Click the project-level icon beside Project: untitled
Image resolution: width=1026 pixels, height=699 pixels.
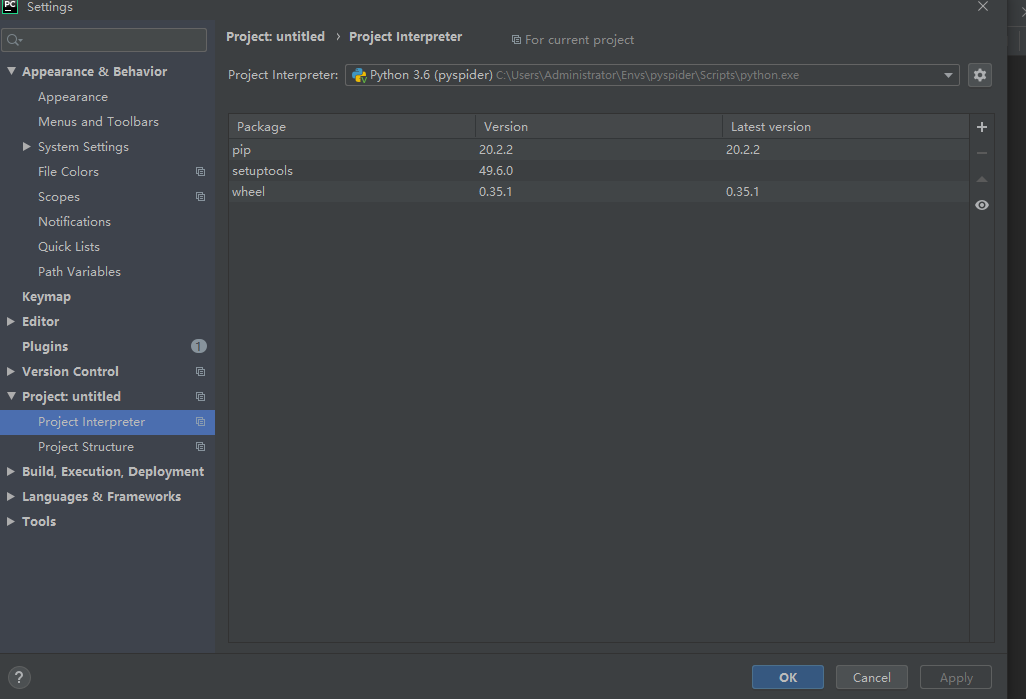pyautogui.click(x=200, y=397)
